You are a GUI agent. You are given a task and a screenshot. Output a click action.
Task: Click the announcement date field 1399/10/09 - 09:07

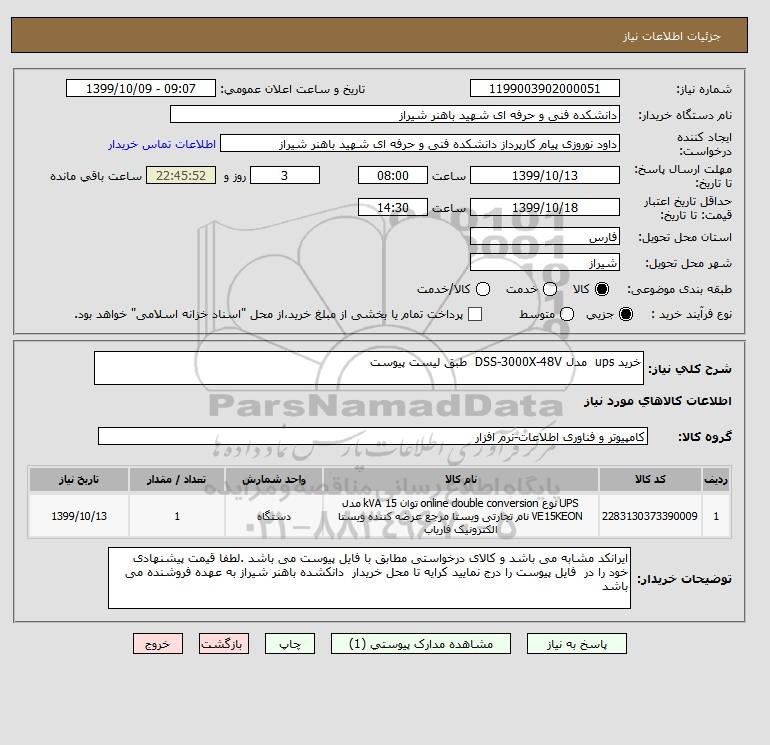click(x=140, y=89)
